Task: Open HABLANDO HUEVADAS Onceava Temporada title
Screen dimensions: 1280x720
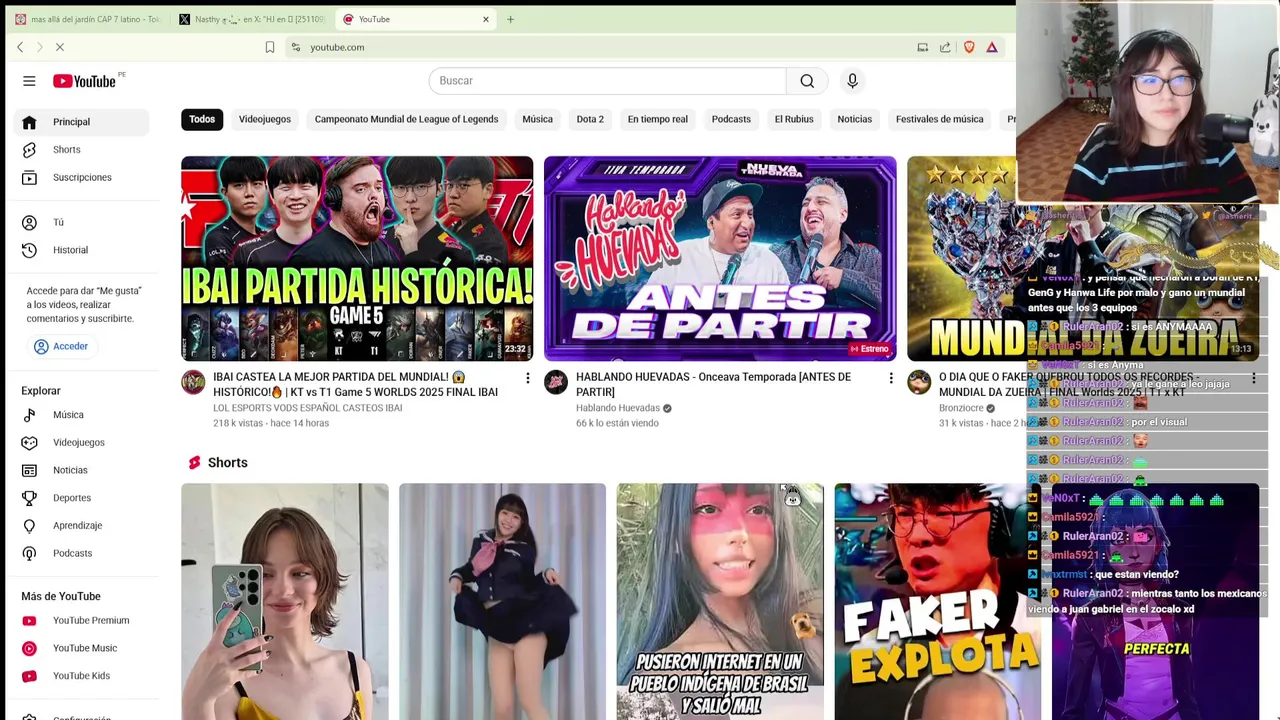Action: (714, 385)
